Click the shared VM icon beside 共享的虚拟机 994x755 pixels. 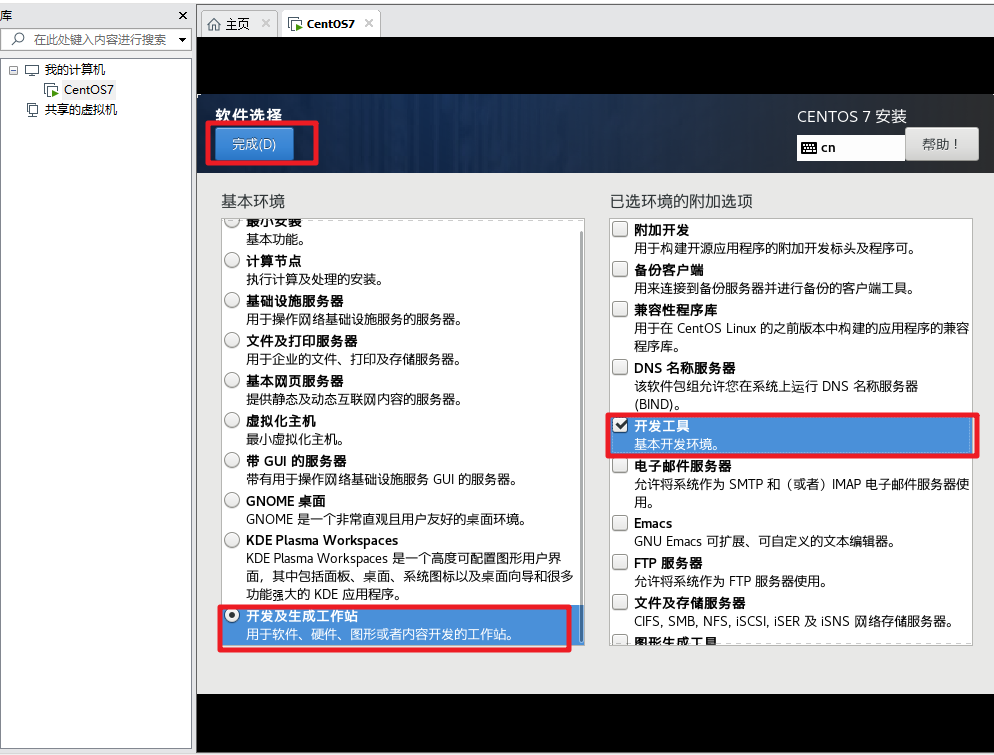click(32, 110)
